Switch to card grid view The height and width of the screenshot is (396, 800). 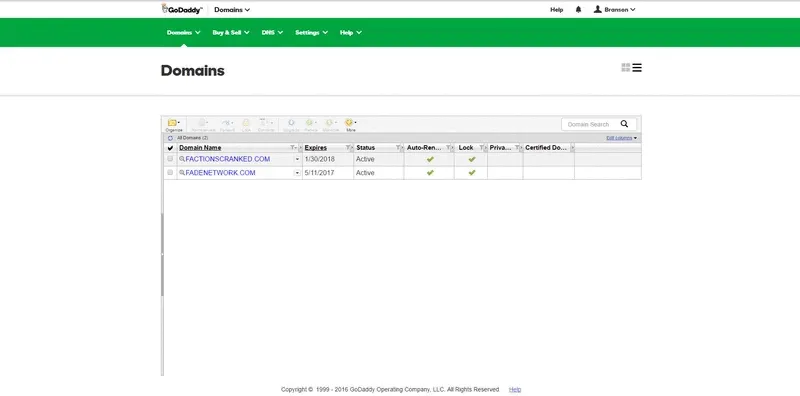[626, 67]
